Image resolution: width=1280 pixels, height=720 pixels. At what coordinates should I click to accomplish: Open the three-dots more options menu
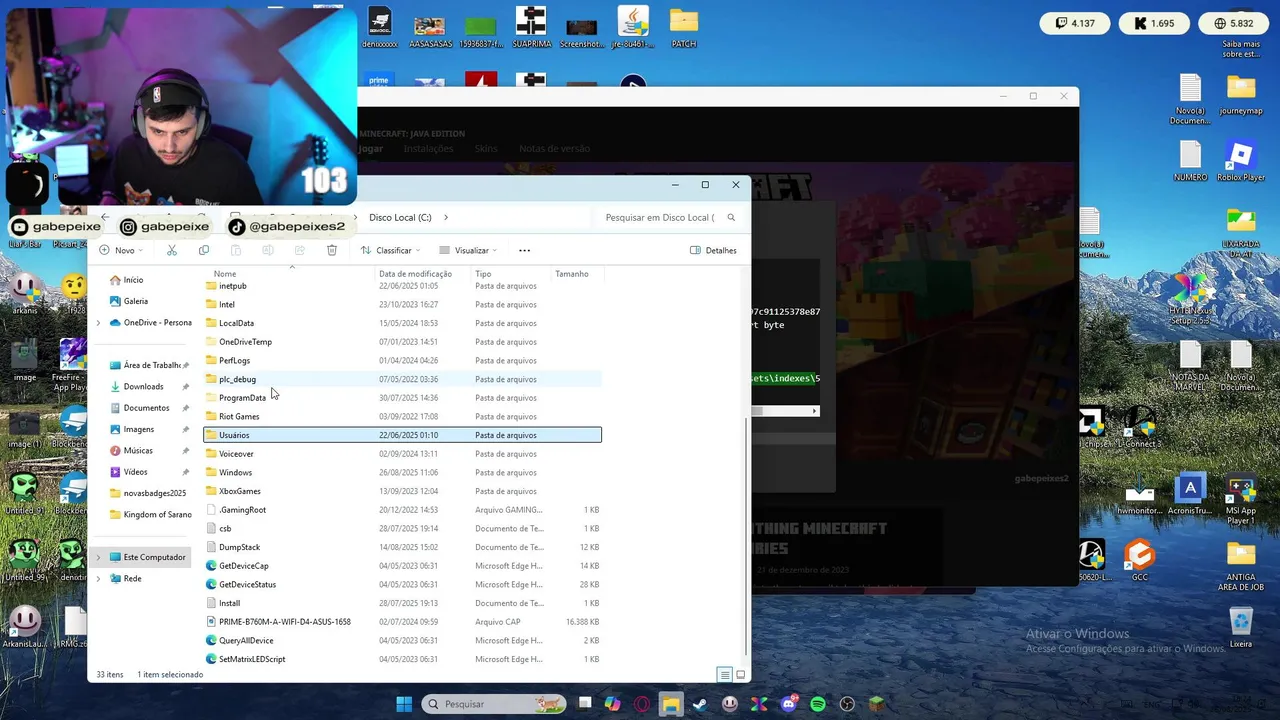click(x=524, y=250)
